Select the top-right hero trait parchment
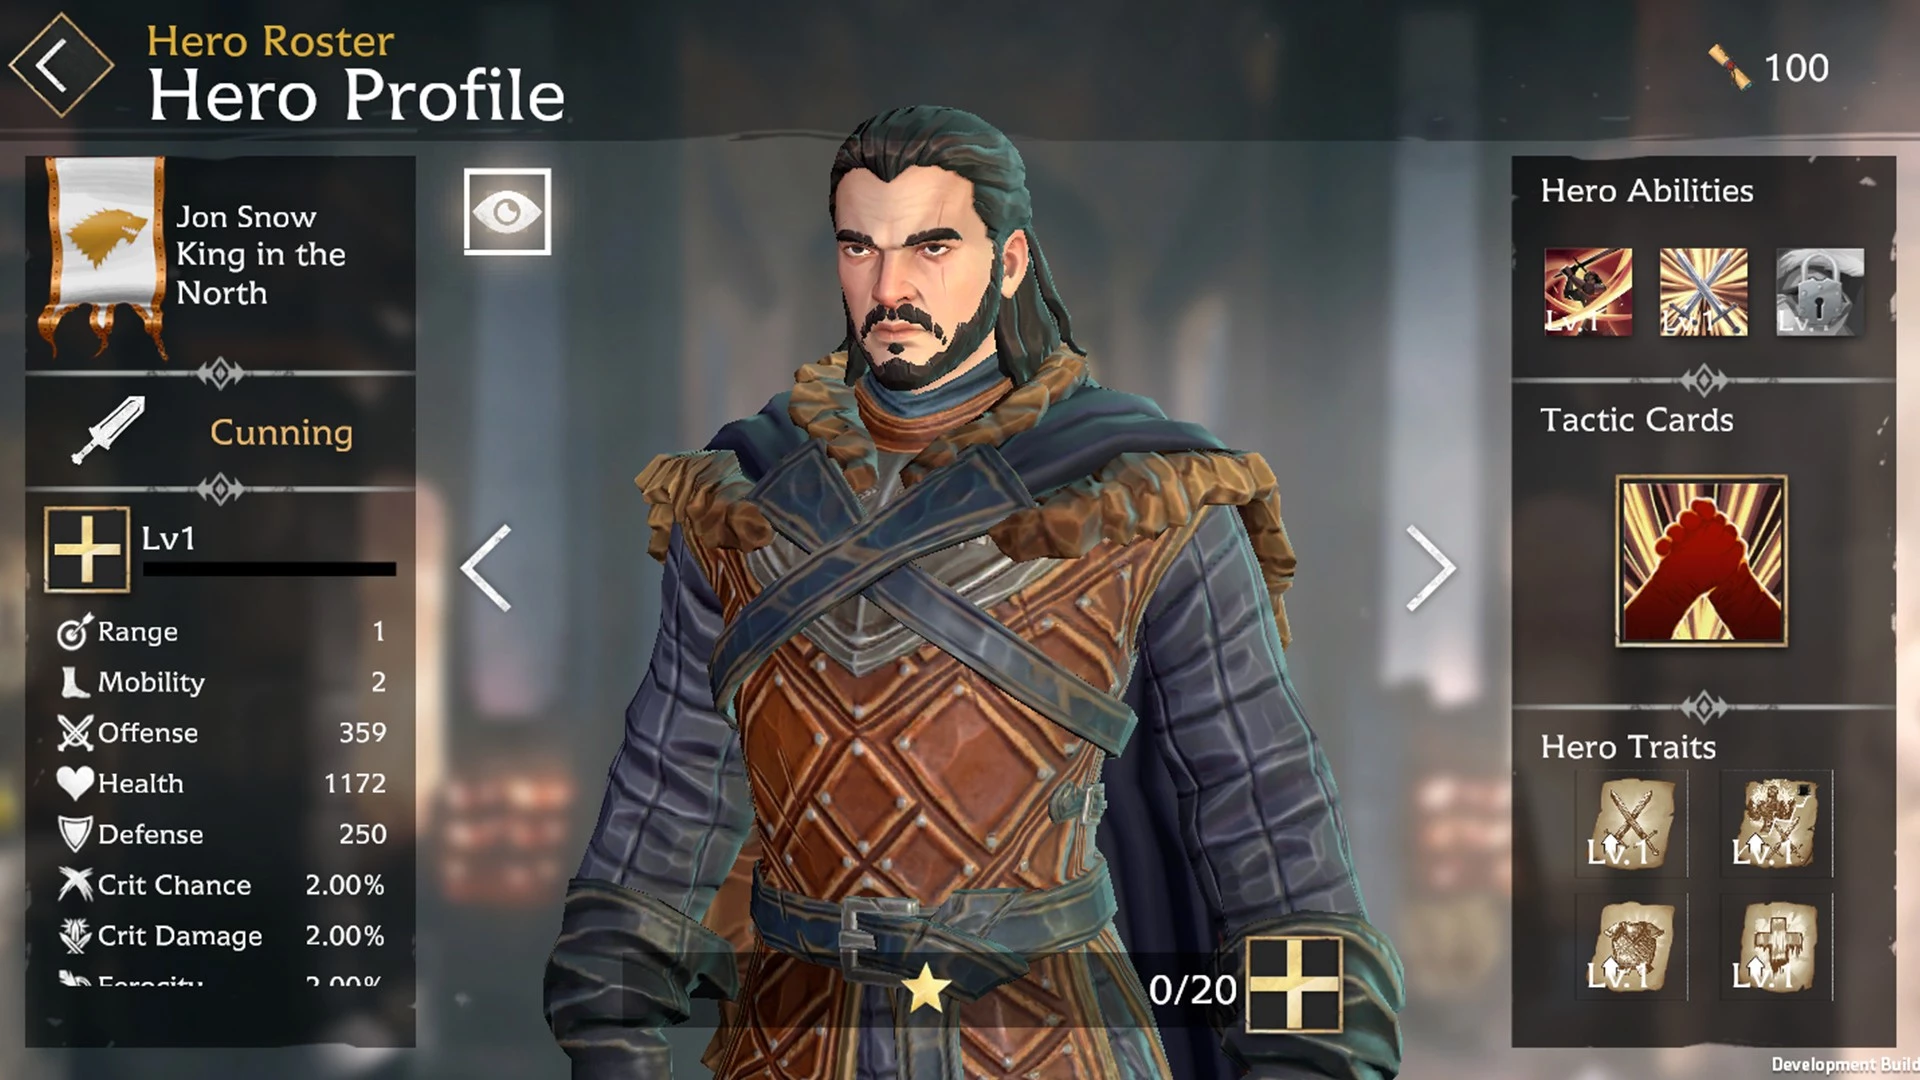The image size is (1920, 1080). [1777, 824]
